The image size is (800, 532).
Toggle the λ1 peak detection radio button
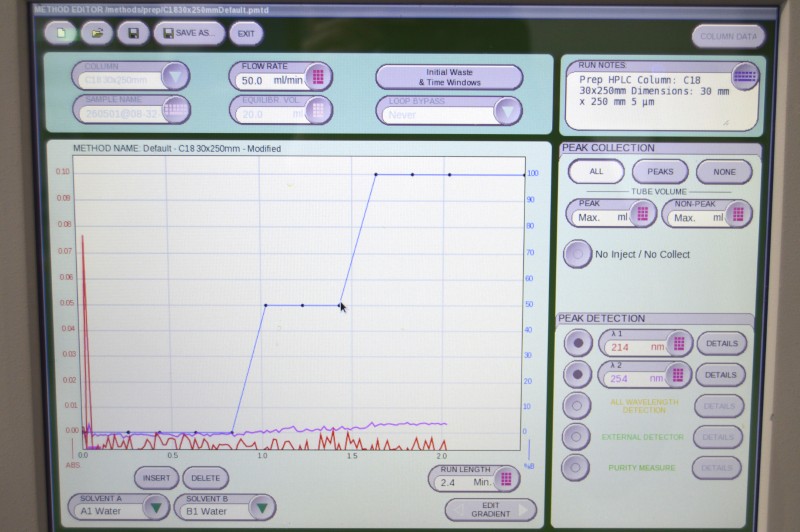(x=578, y=343)
